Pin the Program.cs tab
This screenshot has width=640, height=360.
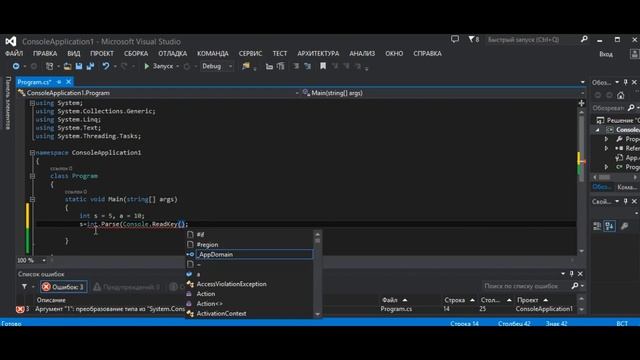(x=59, y=82)
